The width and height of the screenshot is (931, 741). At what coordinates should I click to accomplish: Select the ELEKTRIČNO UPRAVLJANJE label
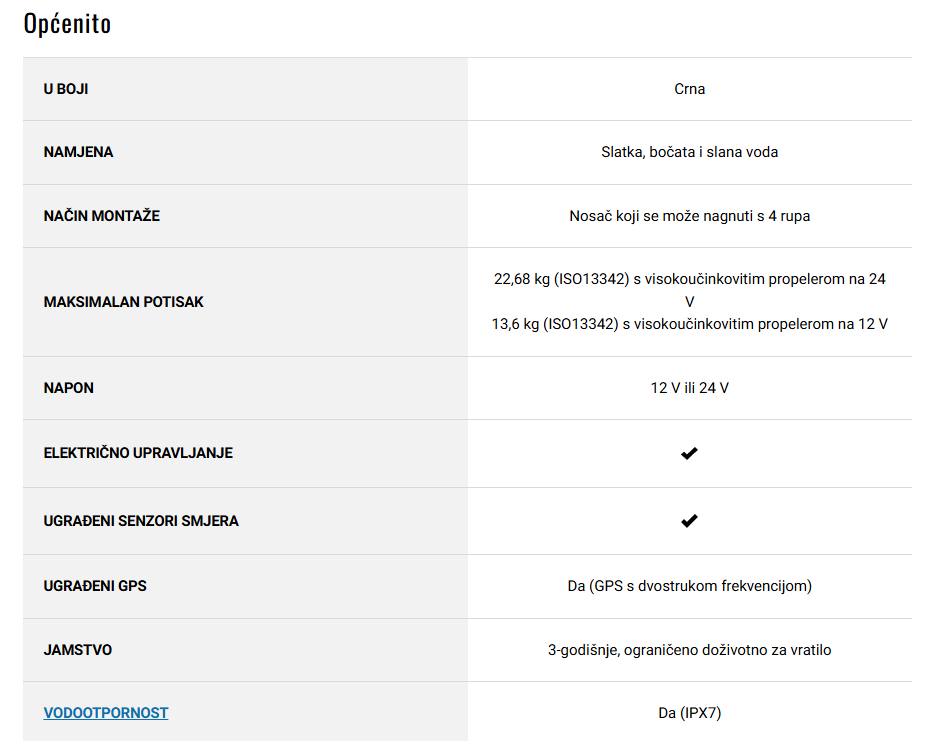pos(138,453)
